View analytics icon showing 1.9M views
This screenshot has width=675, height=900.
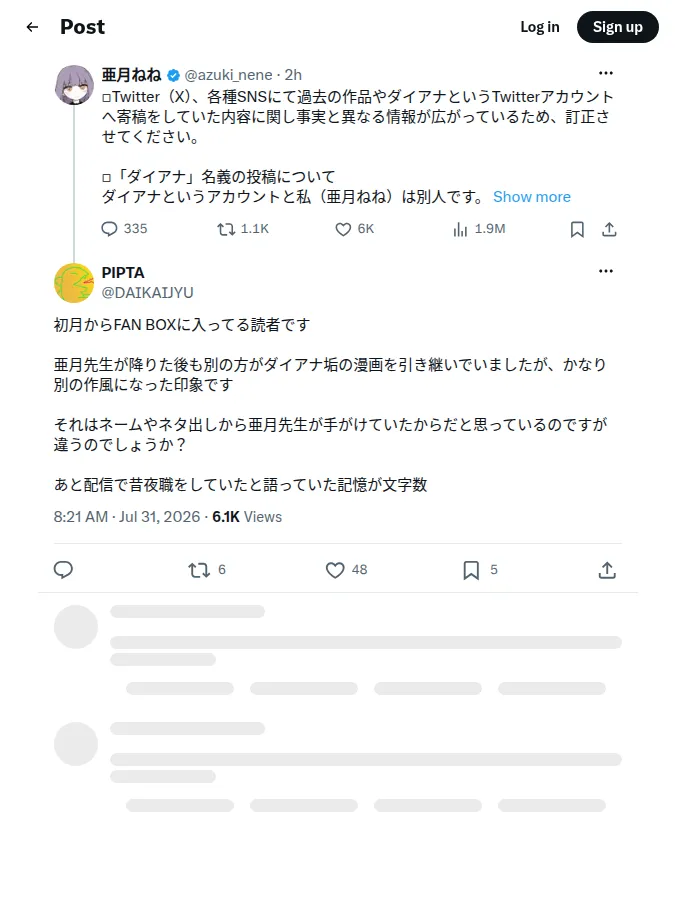click(460, 230)
